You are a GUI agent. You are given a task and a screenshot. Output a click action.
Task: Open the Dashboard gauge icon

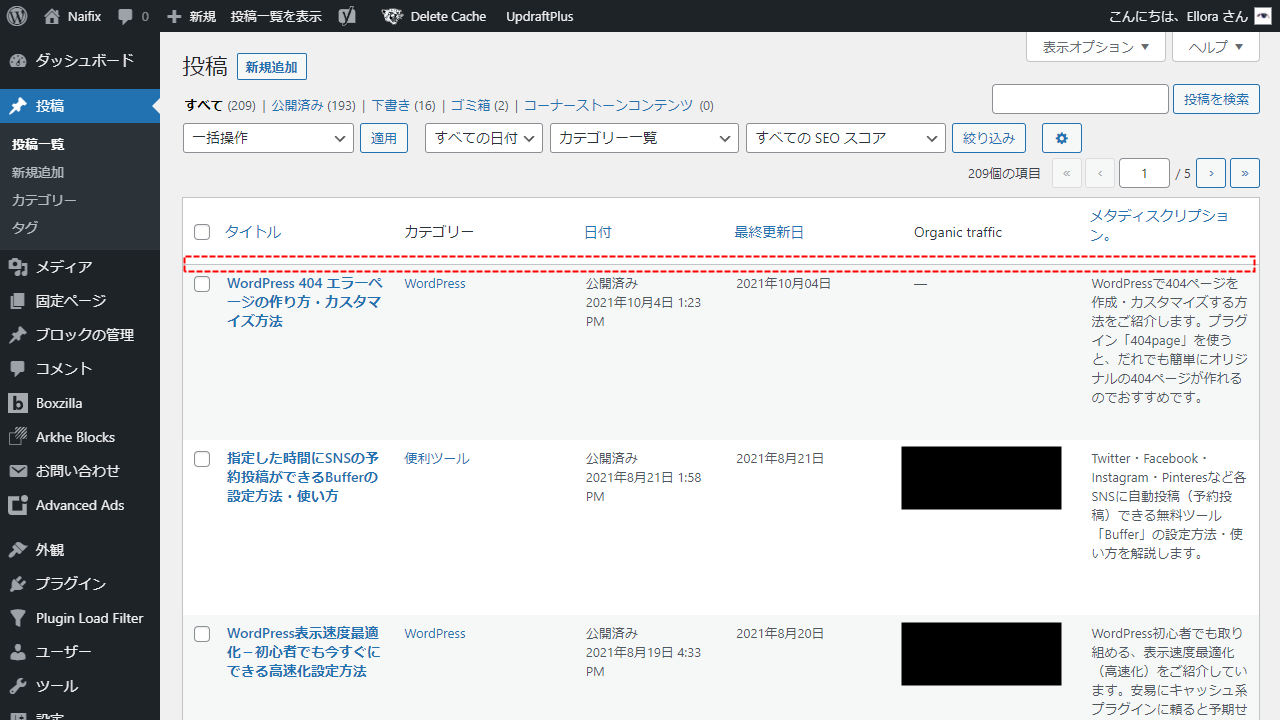click(17, 60)
